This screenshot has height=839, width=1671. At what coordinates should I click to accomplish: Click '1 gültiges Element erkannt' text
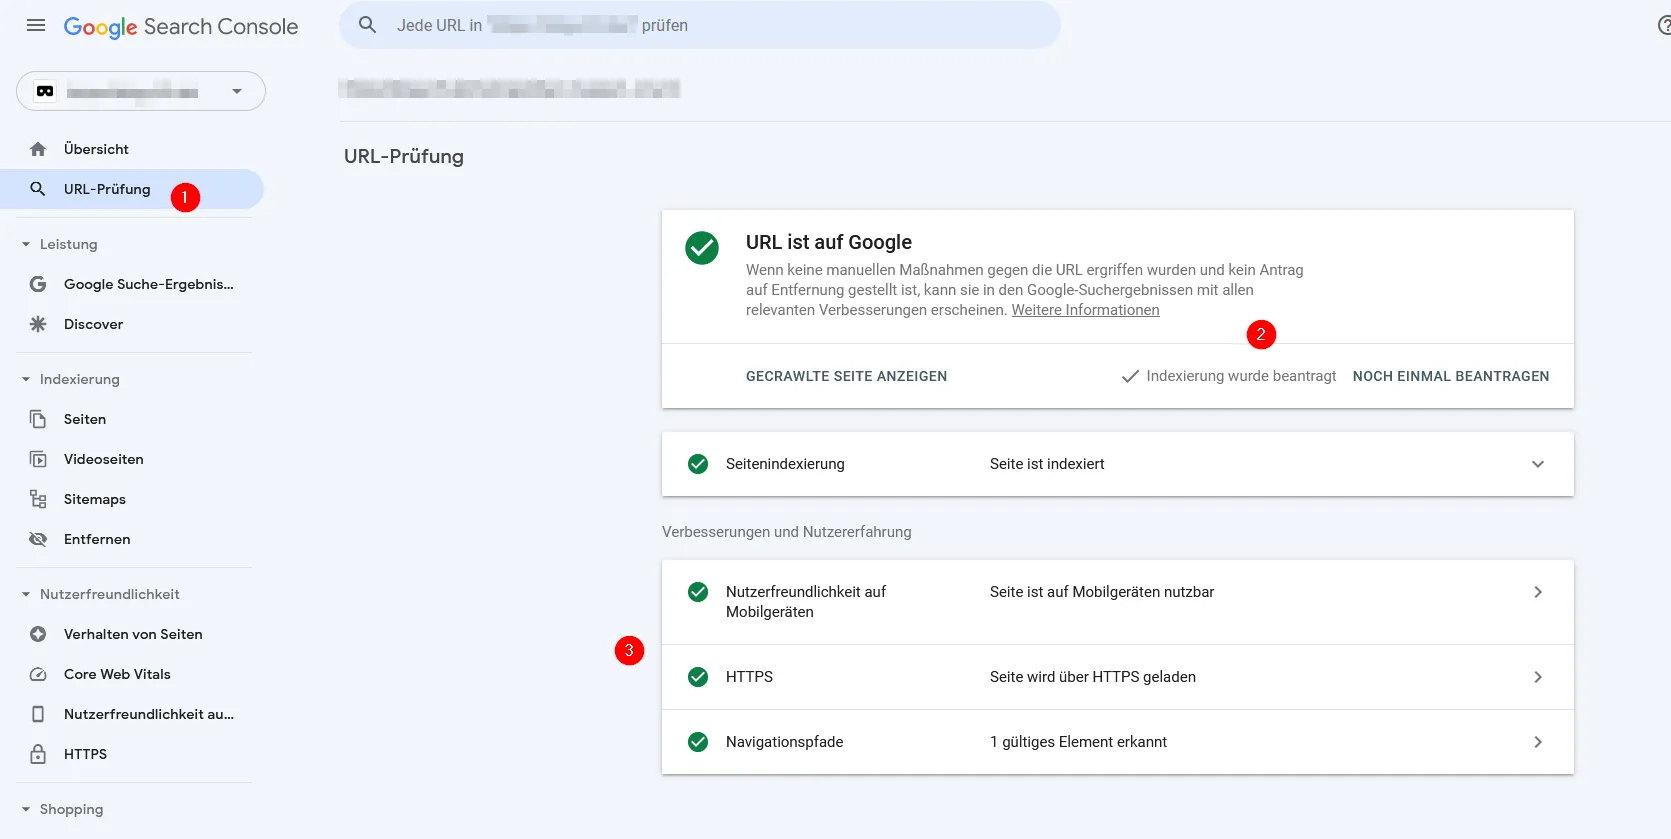pos(1078,742)
